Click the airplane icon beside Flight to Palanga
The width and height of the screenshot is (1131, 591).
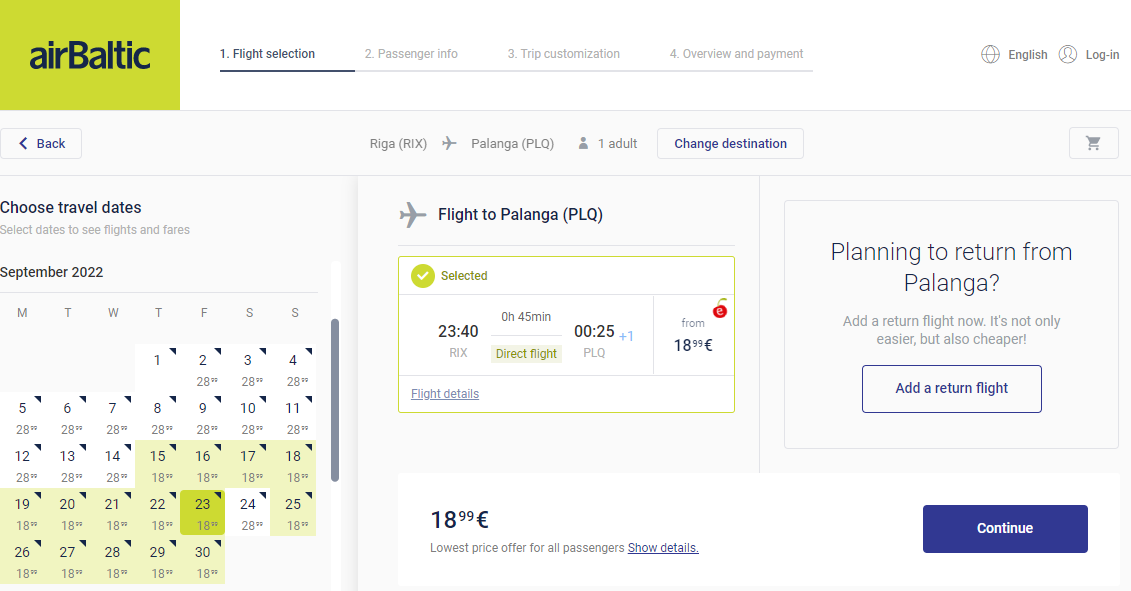413,214
